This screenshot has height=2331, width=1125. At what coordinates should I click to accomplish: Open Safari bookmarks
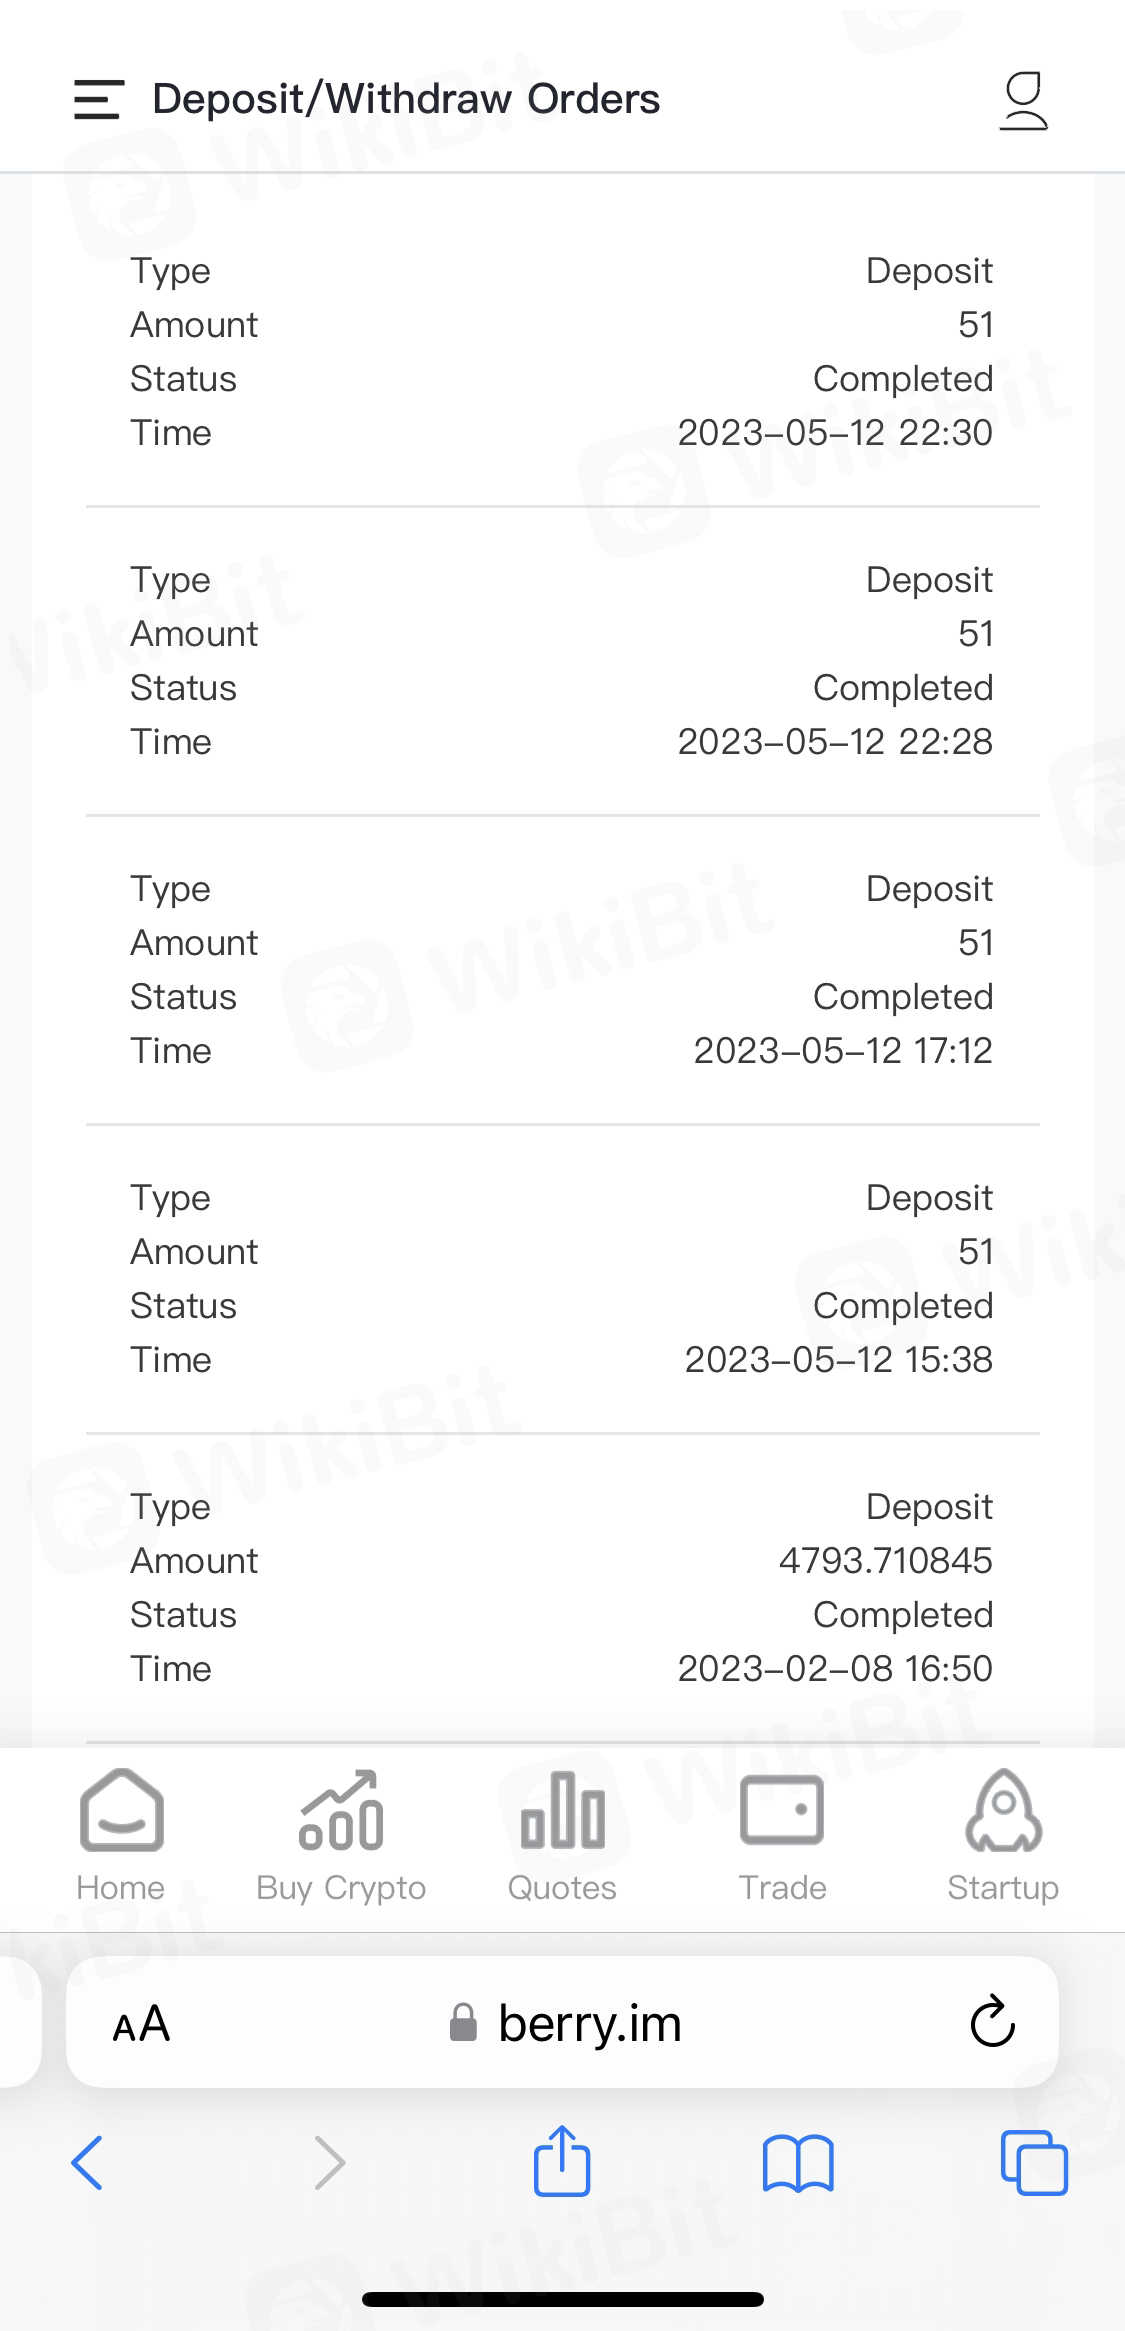coord(797,2162)
